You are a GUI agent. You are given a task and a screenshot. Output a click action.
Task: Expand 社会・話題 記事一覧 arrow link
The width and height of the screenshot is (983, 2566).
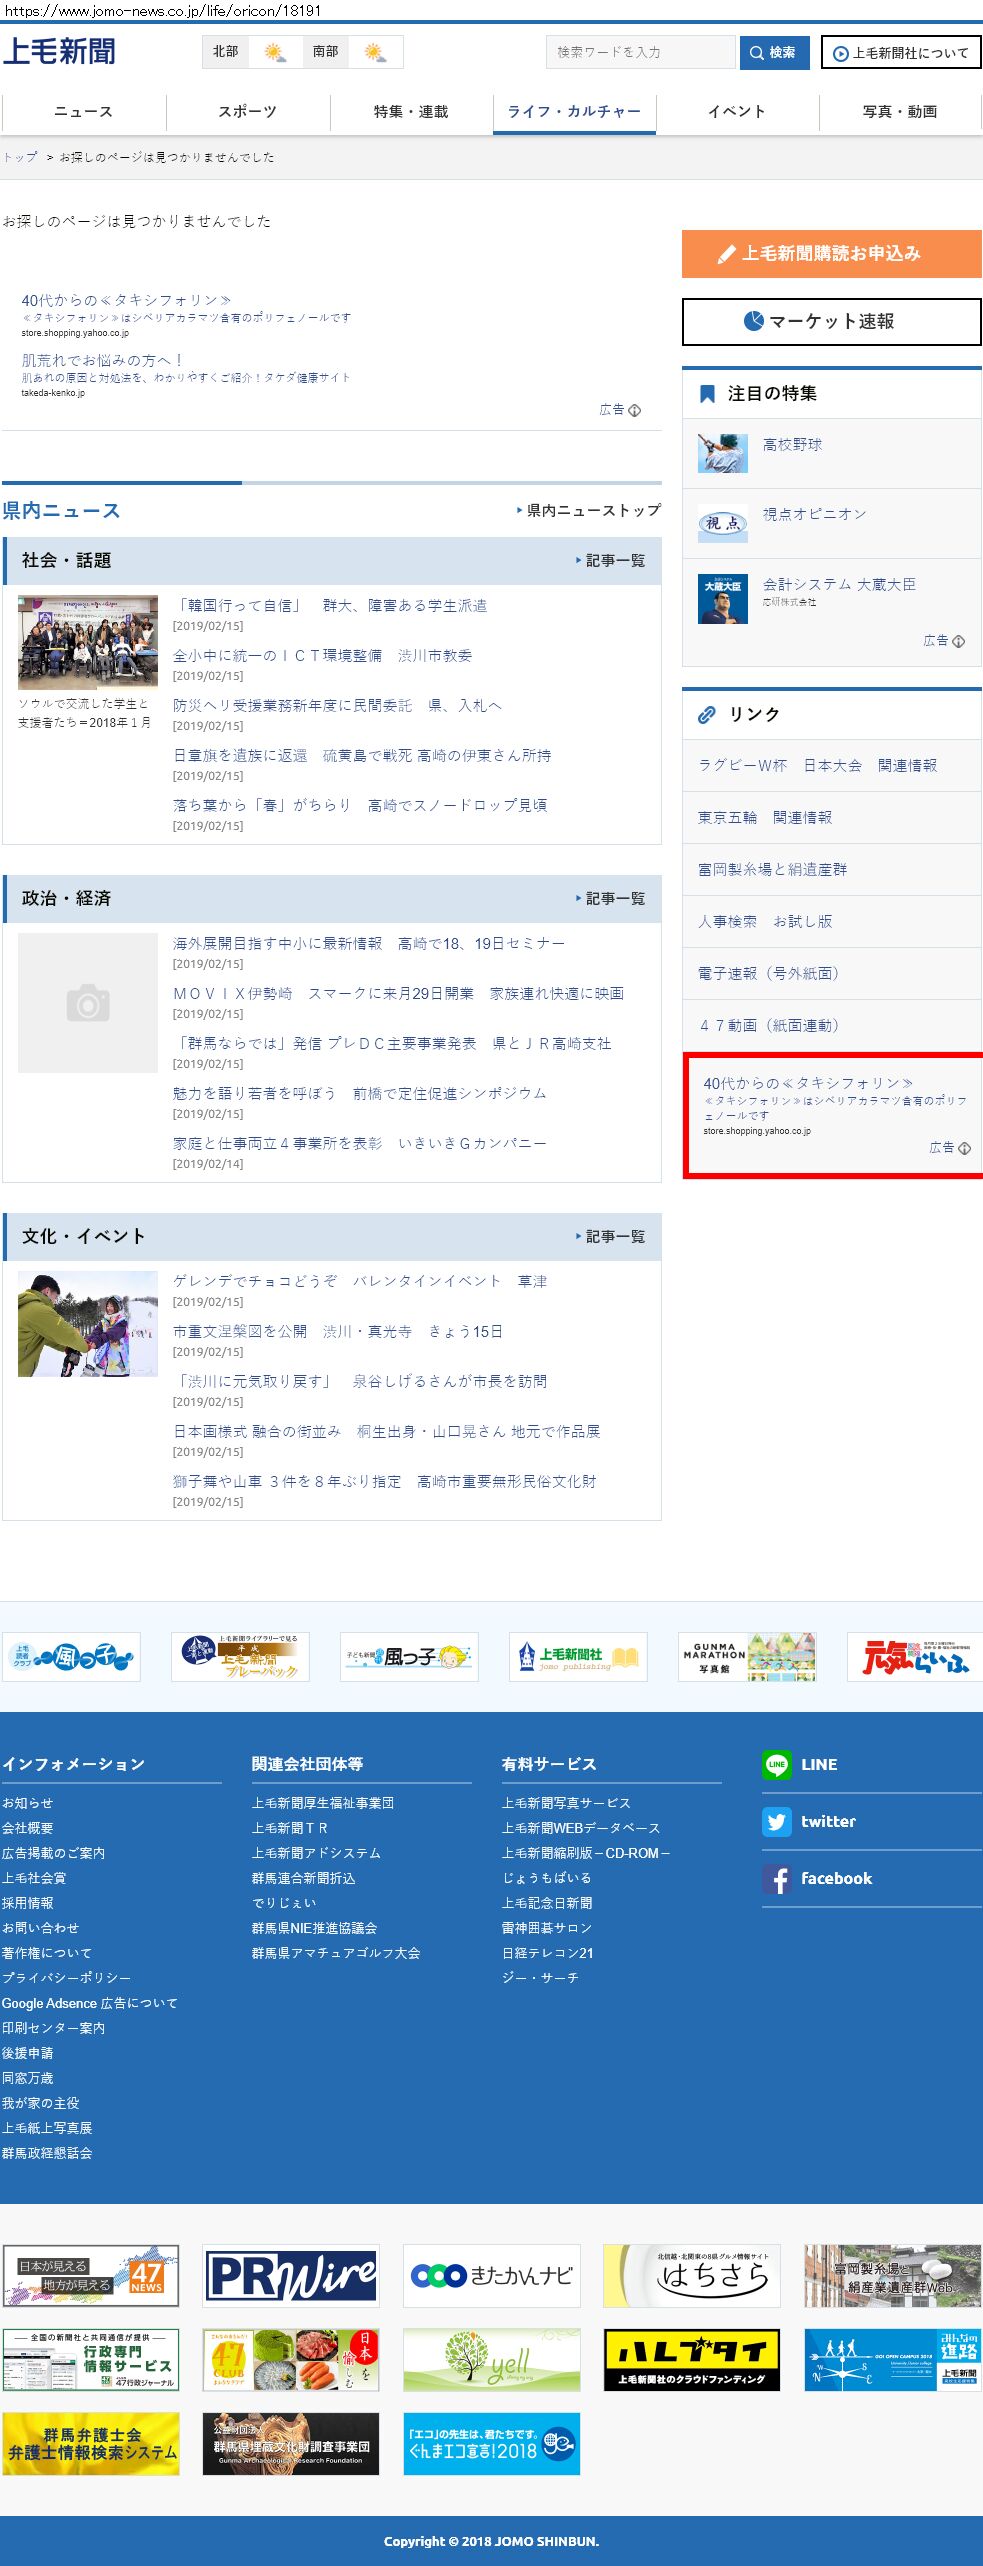tap(610, 561)
